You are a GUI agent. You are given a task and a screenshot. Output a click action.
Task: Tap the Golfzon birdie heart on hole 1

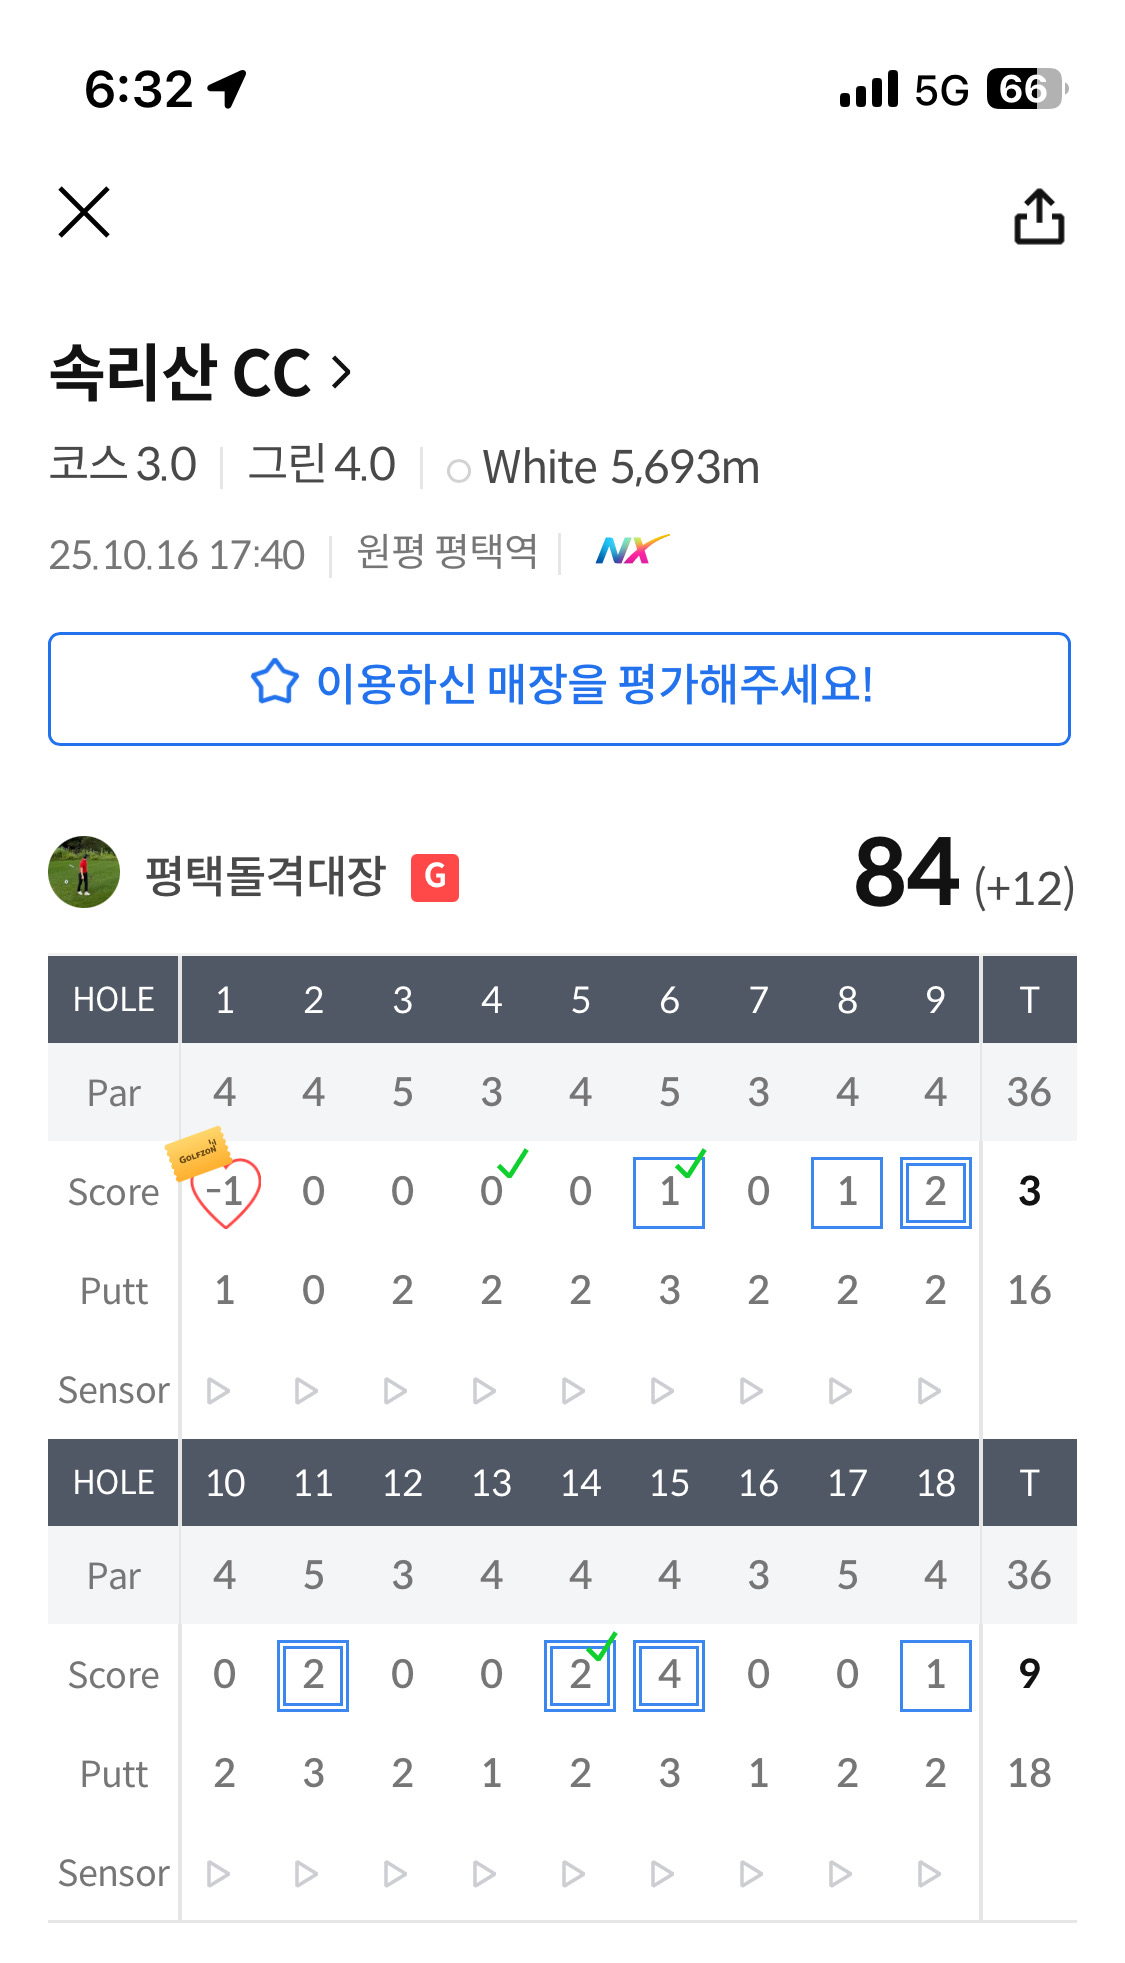(x=225, y=1191)
